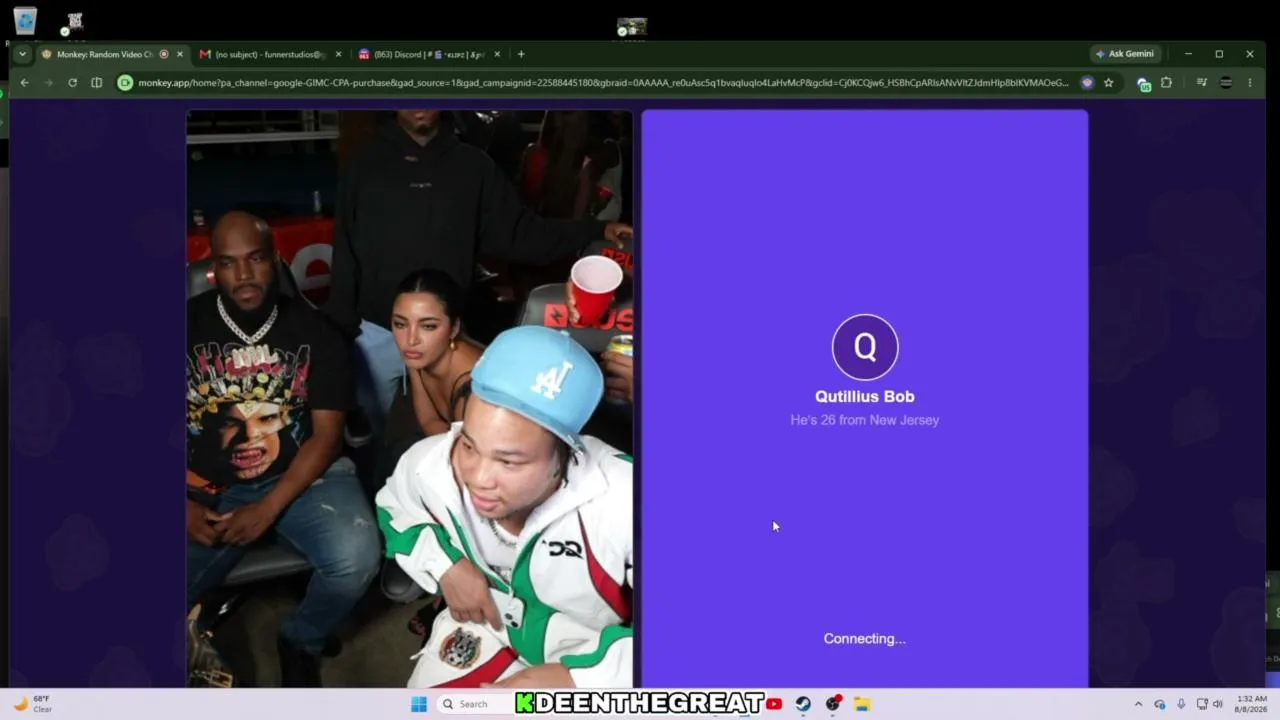
Task: Open File Explorer from the taskbar
Action: point(862,704)
